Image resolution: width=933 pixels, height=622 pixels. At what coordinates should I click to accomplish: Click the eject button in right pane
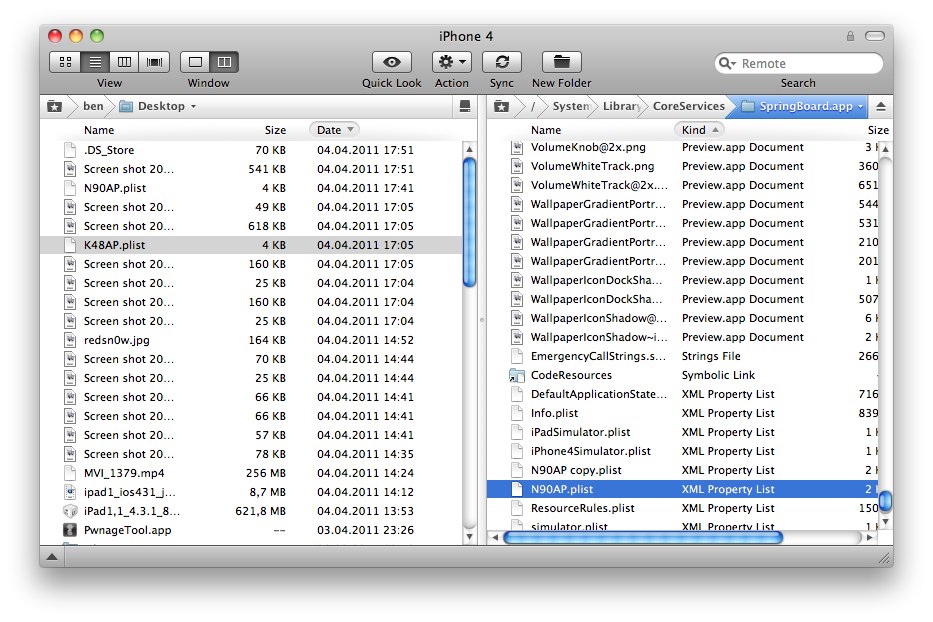click(x=881, y=107)
